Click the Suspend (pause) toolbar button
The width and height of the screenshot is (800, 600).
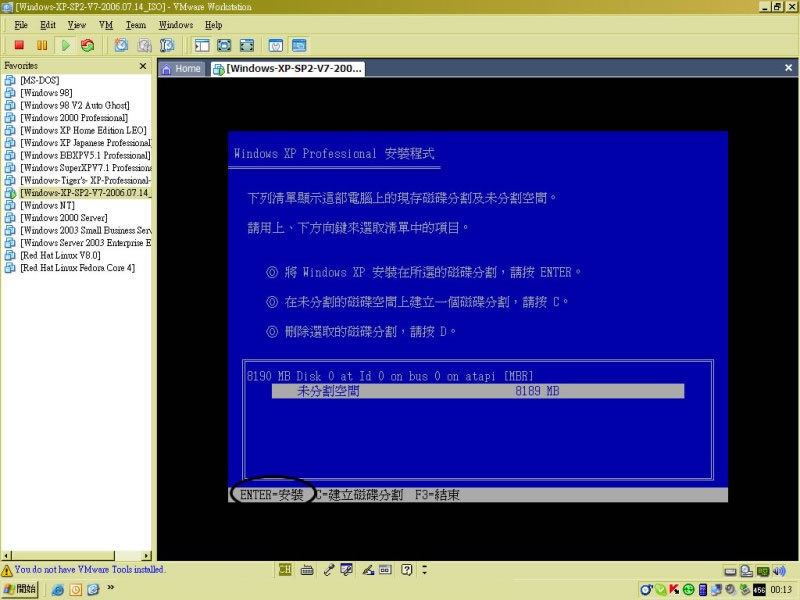tap(42, 45)
